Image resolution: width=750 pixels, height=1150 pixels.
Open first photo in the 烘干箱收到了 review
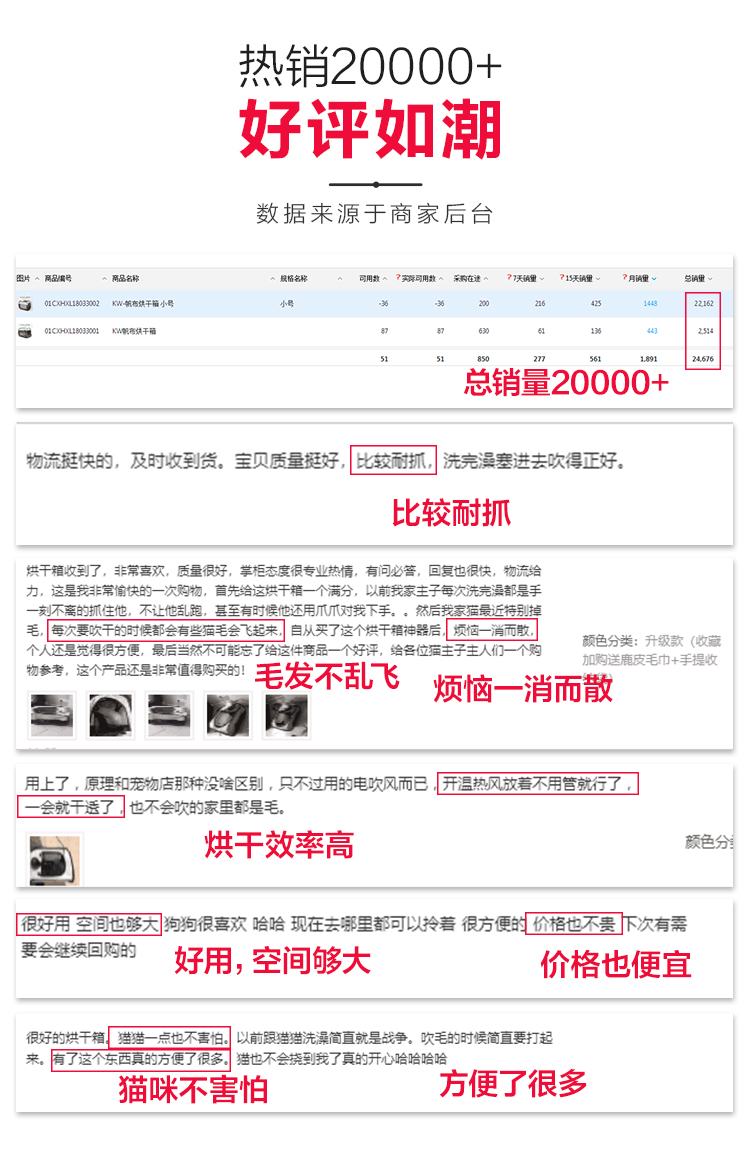pos(51,714)
